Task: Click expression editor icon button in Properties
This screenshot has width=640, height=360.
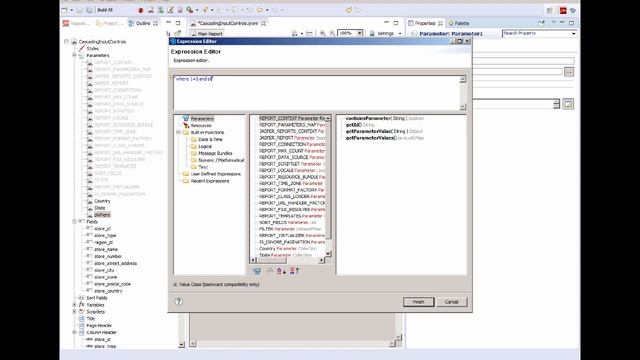Action: click(568, 104)
